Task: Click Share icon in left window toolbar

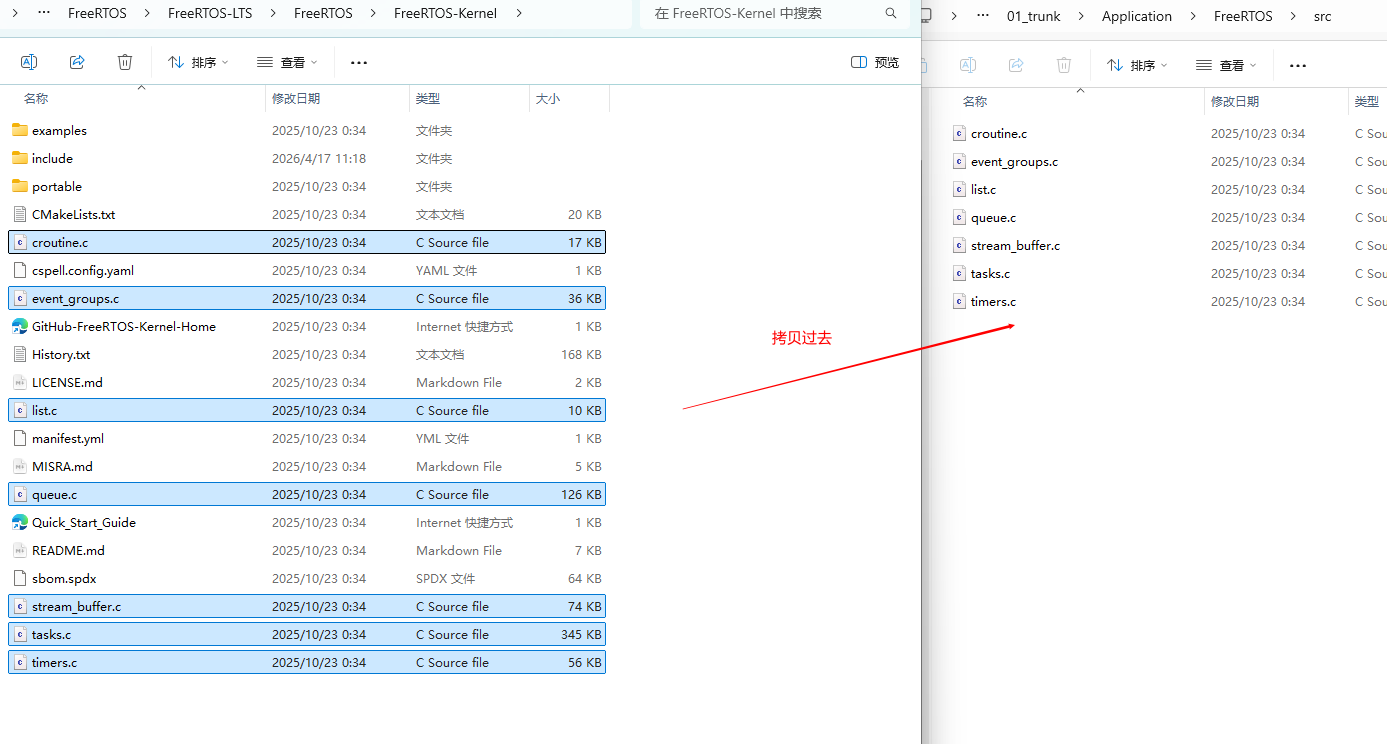Action: pyautogui.click(x=77, y=62)
